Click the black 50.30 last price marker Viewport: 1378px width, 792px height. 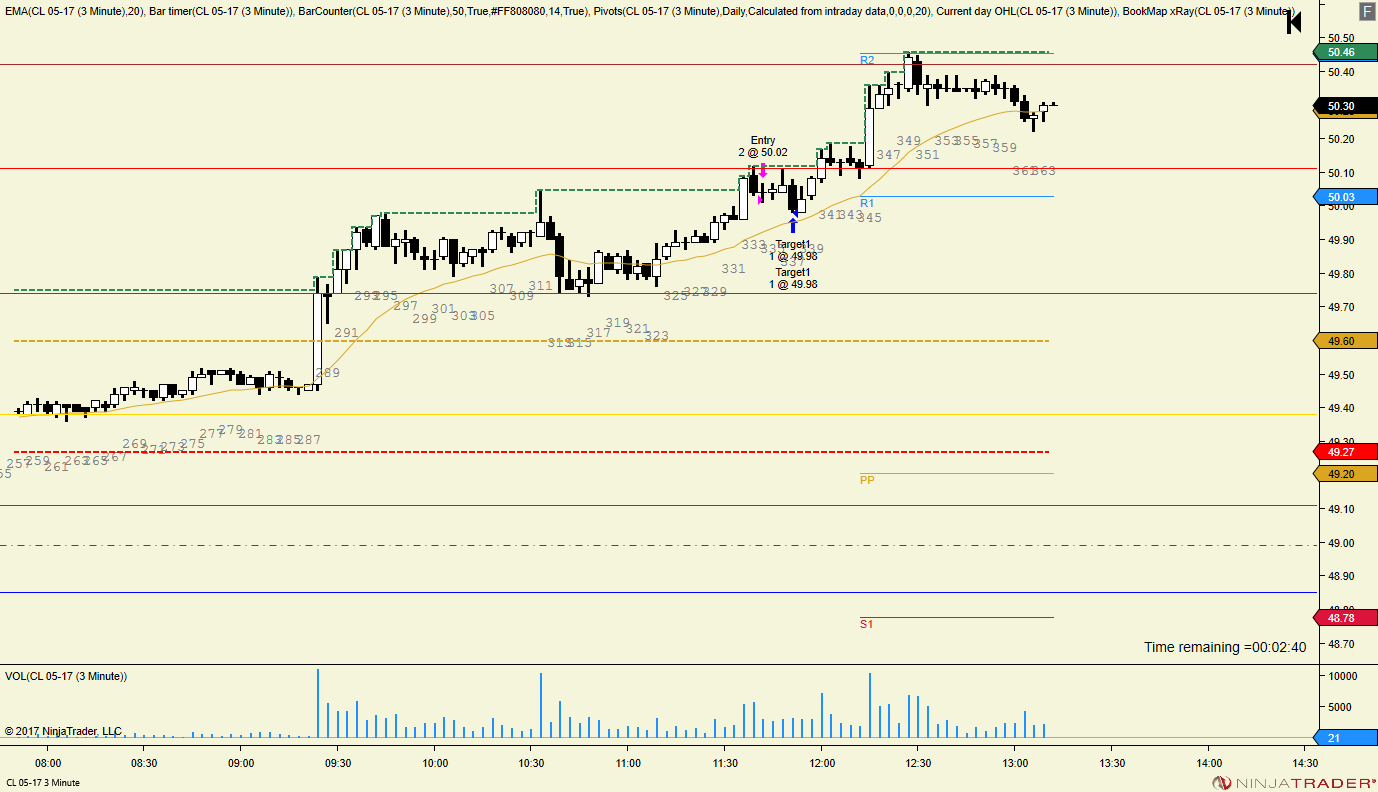point(1347,106)
